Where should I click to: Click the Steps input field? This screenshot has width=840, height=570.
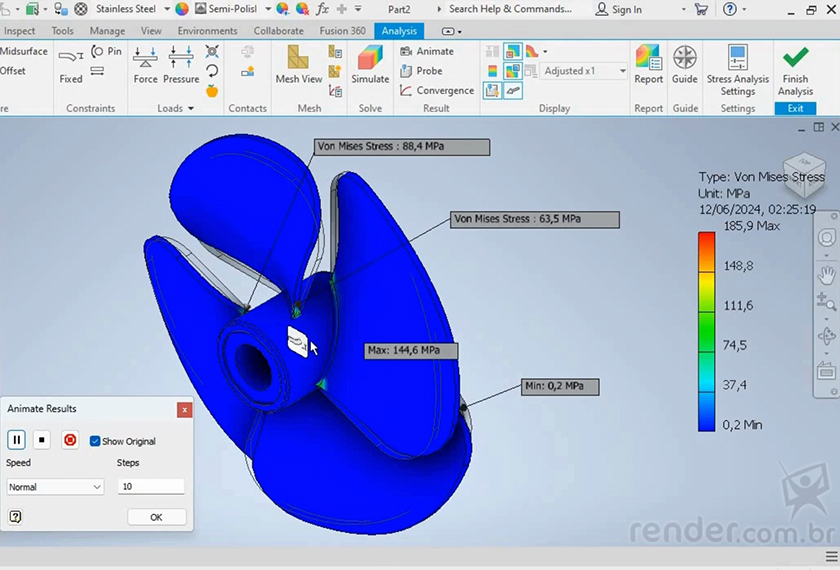[151, 487]
